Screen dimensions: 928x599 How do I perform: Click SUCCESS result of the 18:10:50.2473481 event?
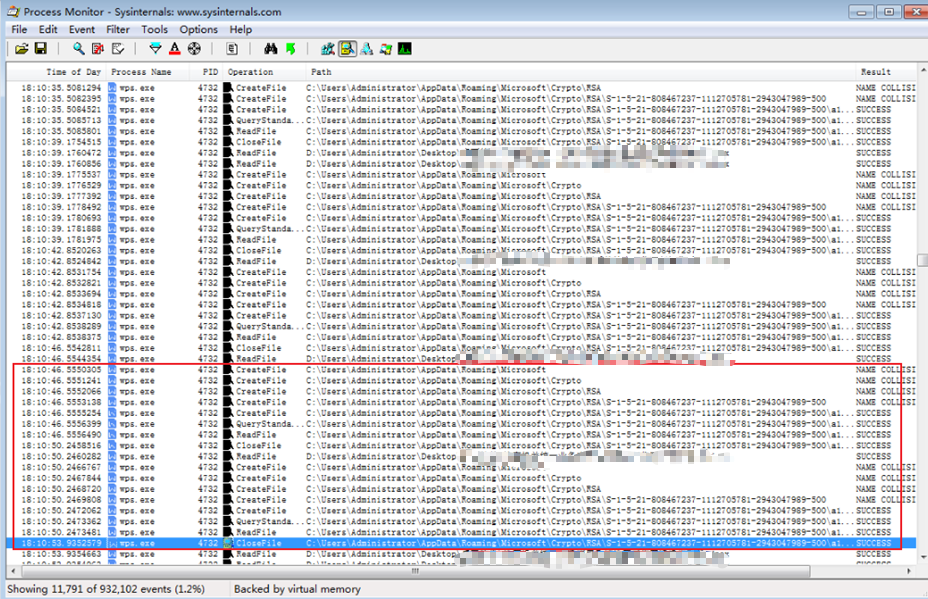tap(874, 533)
